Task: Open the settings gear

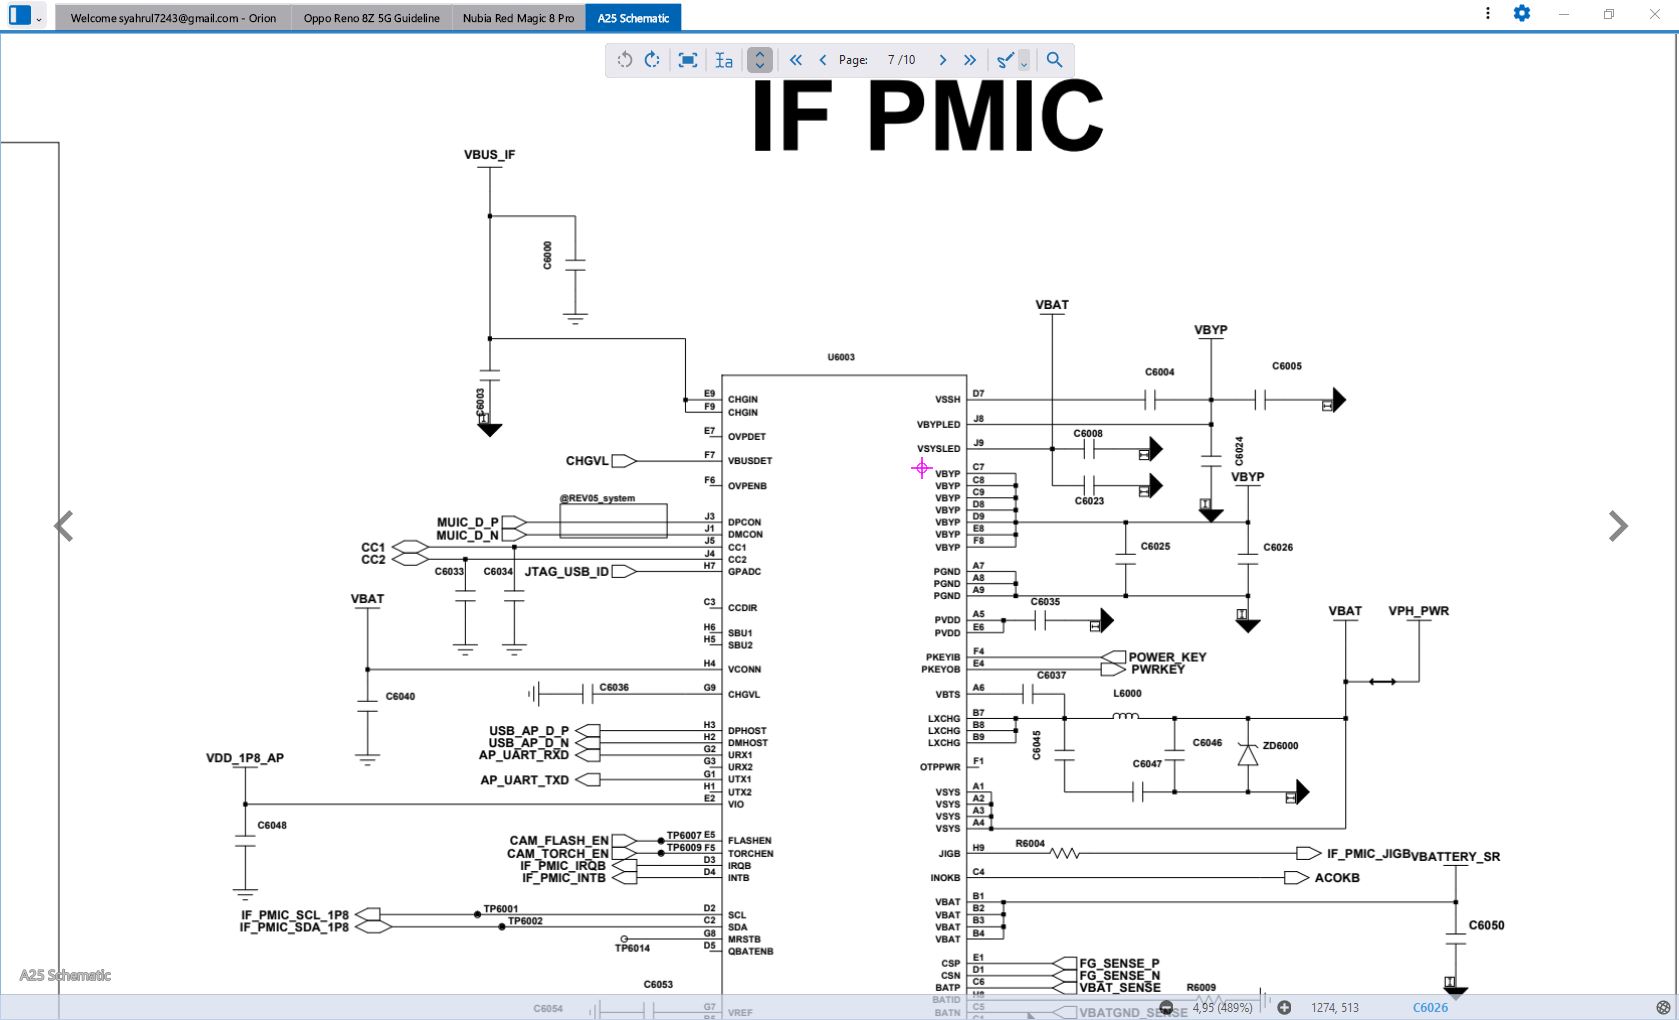Action: [x=1522, y=13]
